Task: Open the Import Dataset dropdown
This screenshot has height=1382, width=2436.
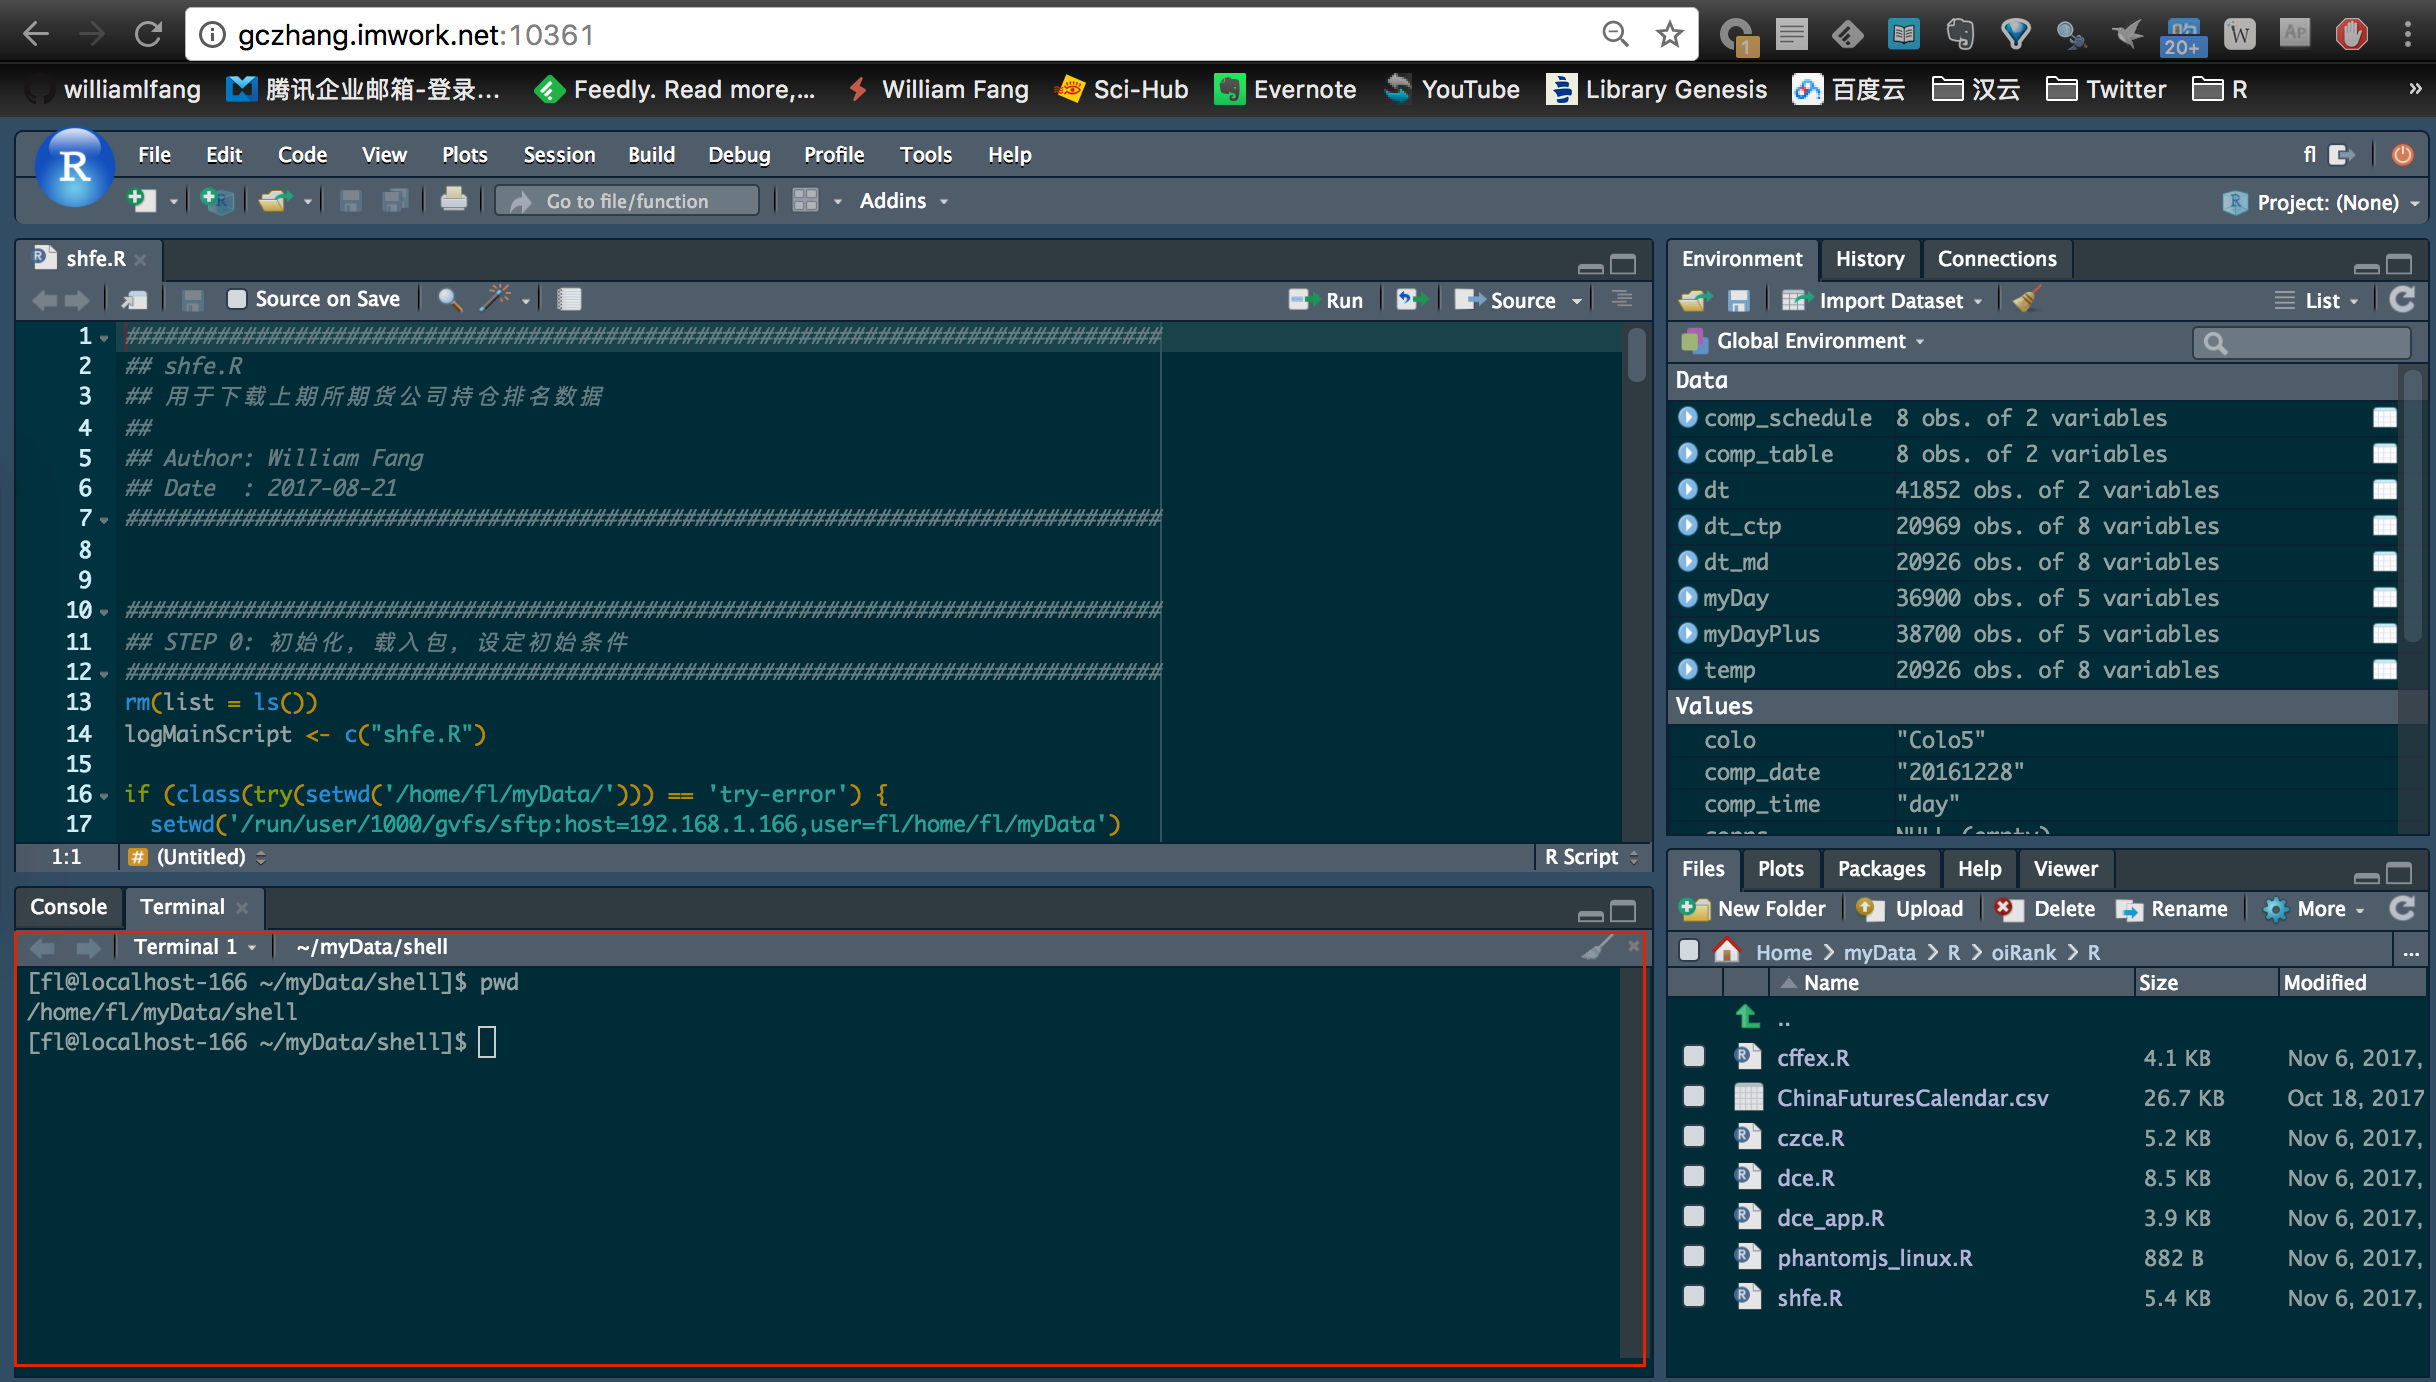Action: (x=1883, y=301)
